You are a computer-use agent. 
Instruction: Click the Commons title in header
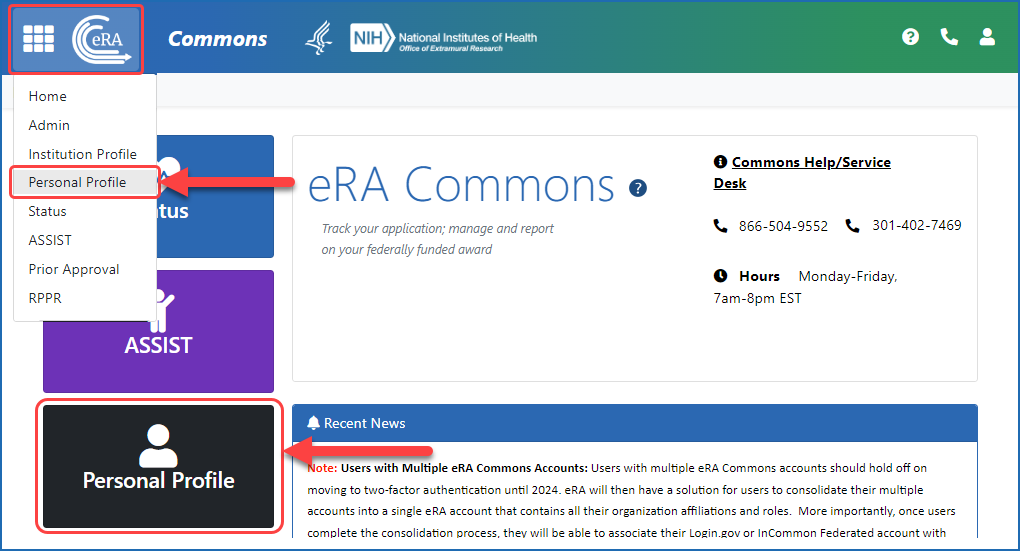[217, 39]
